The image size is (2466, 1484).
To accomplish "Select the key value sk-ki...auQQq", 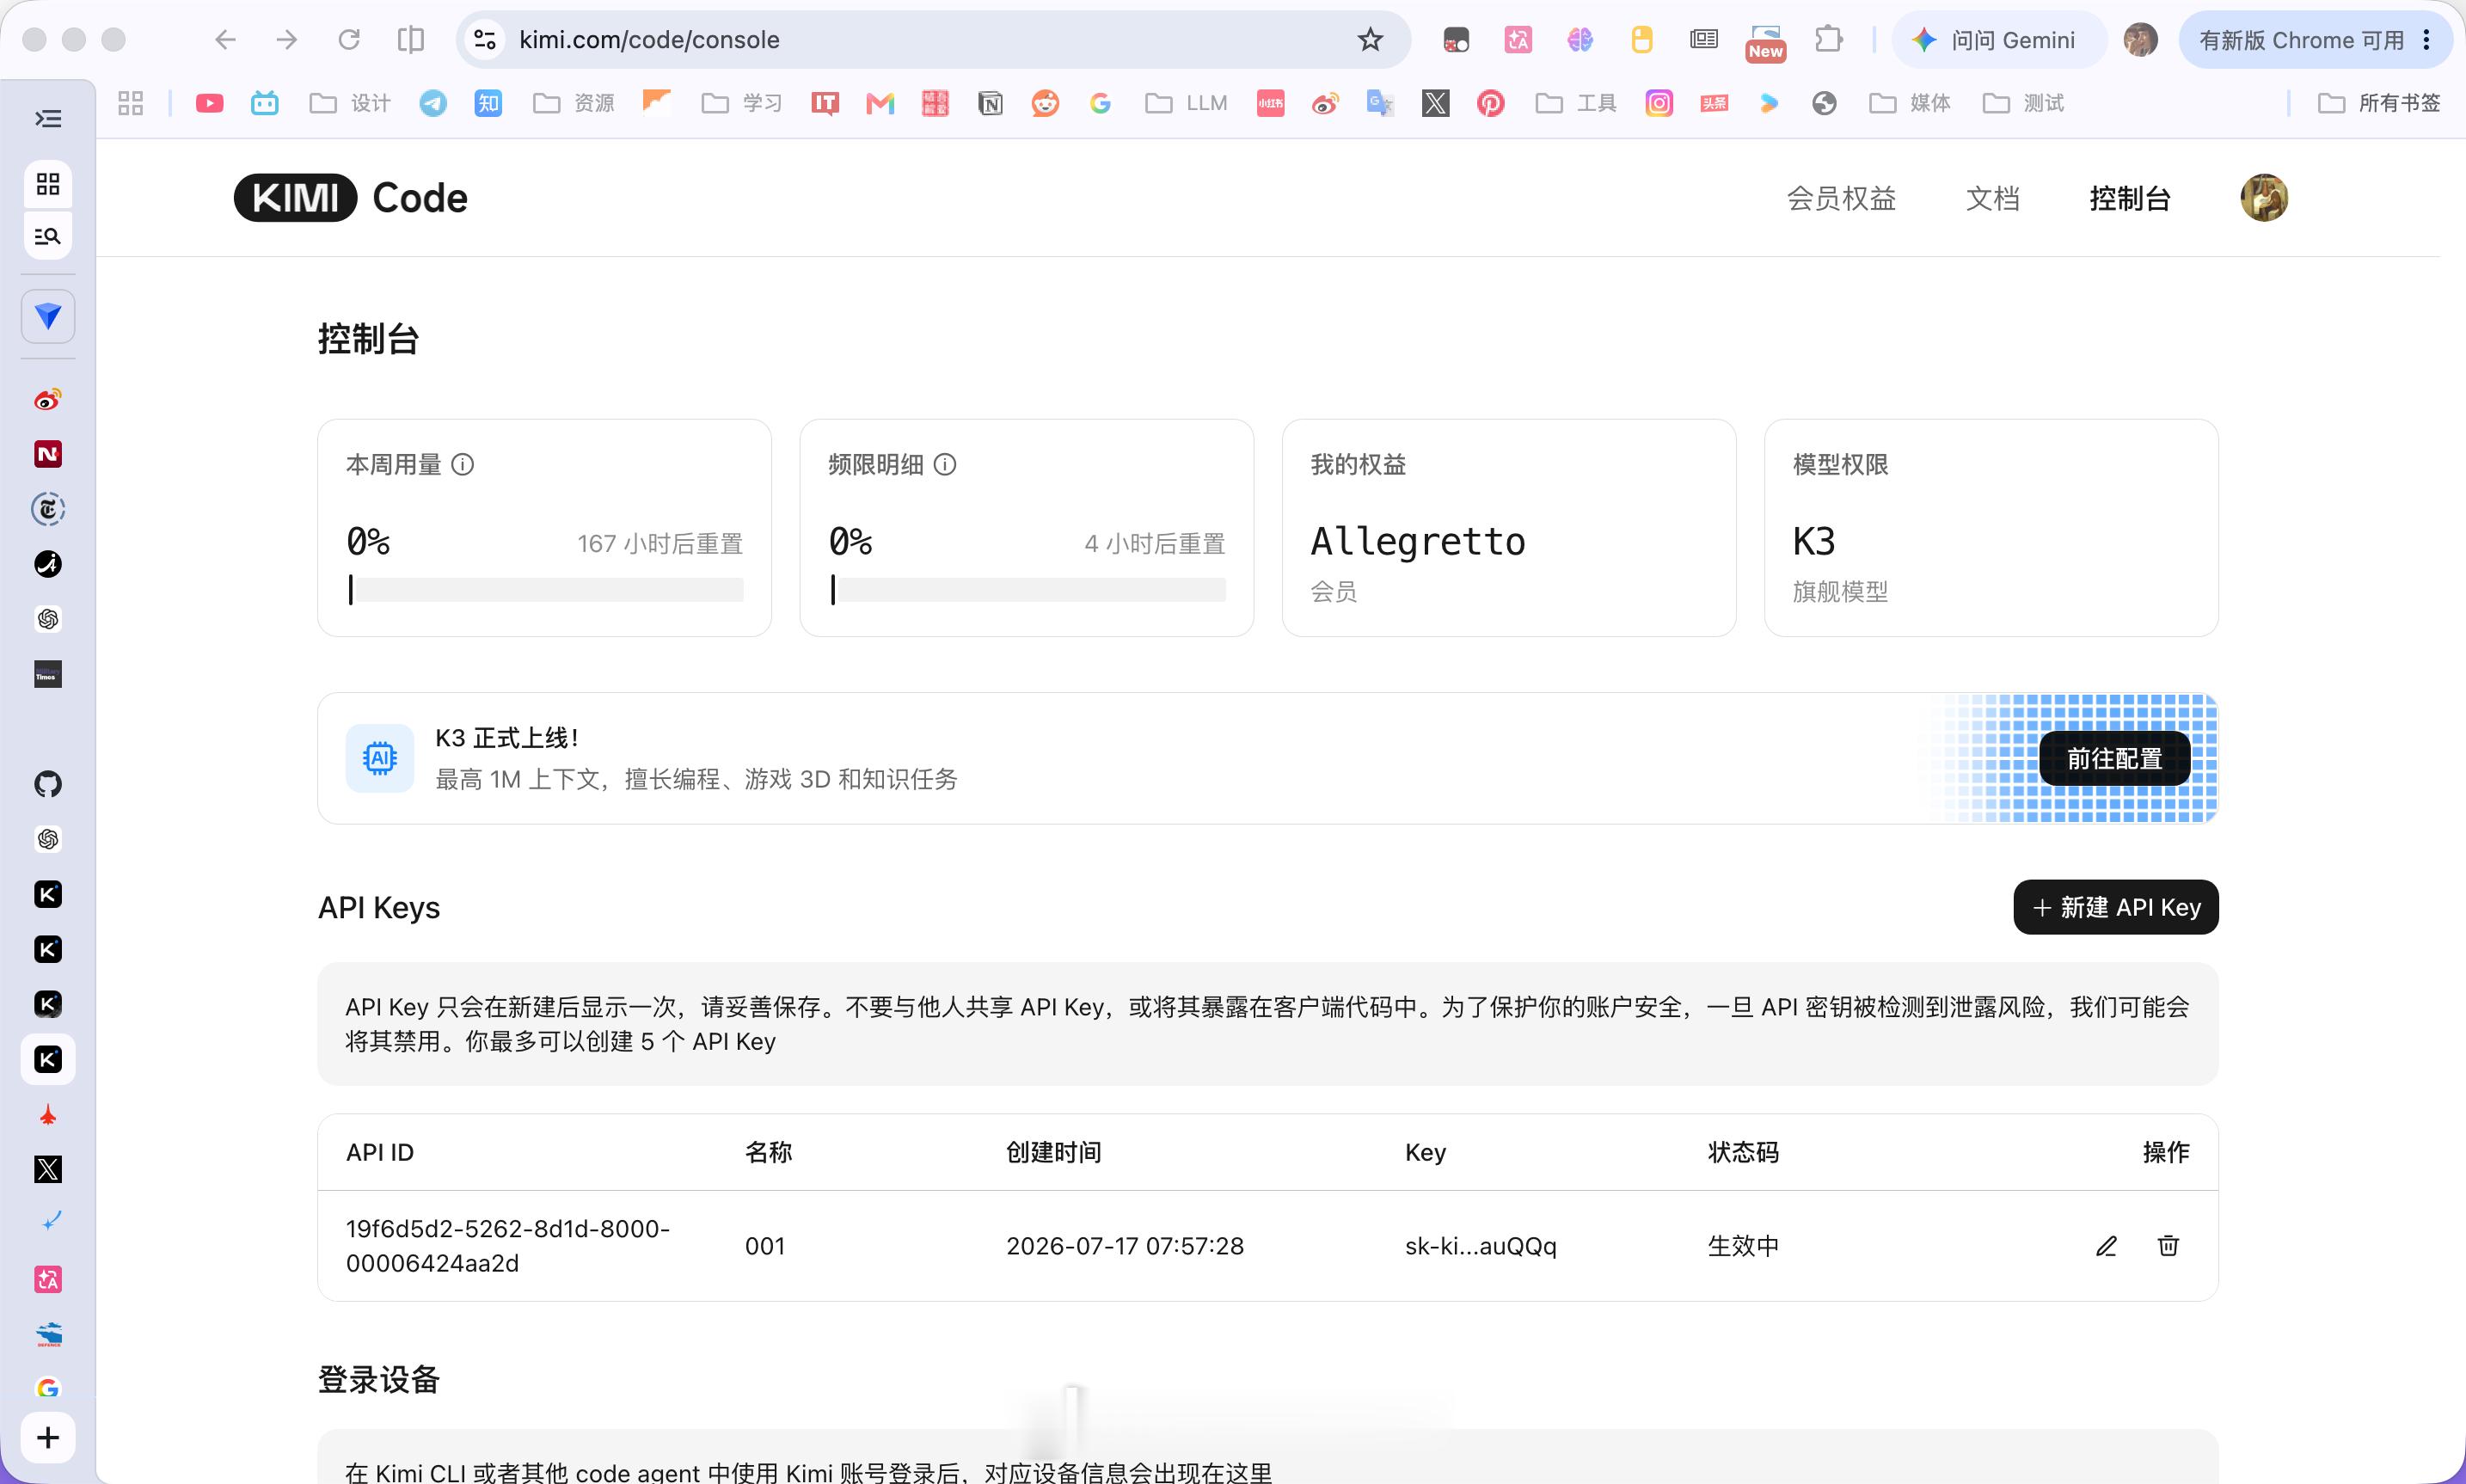I will click(1481, 1246).
